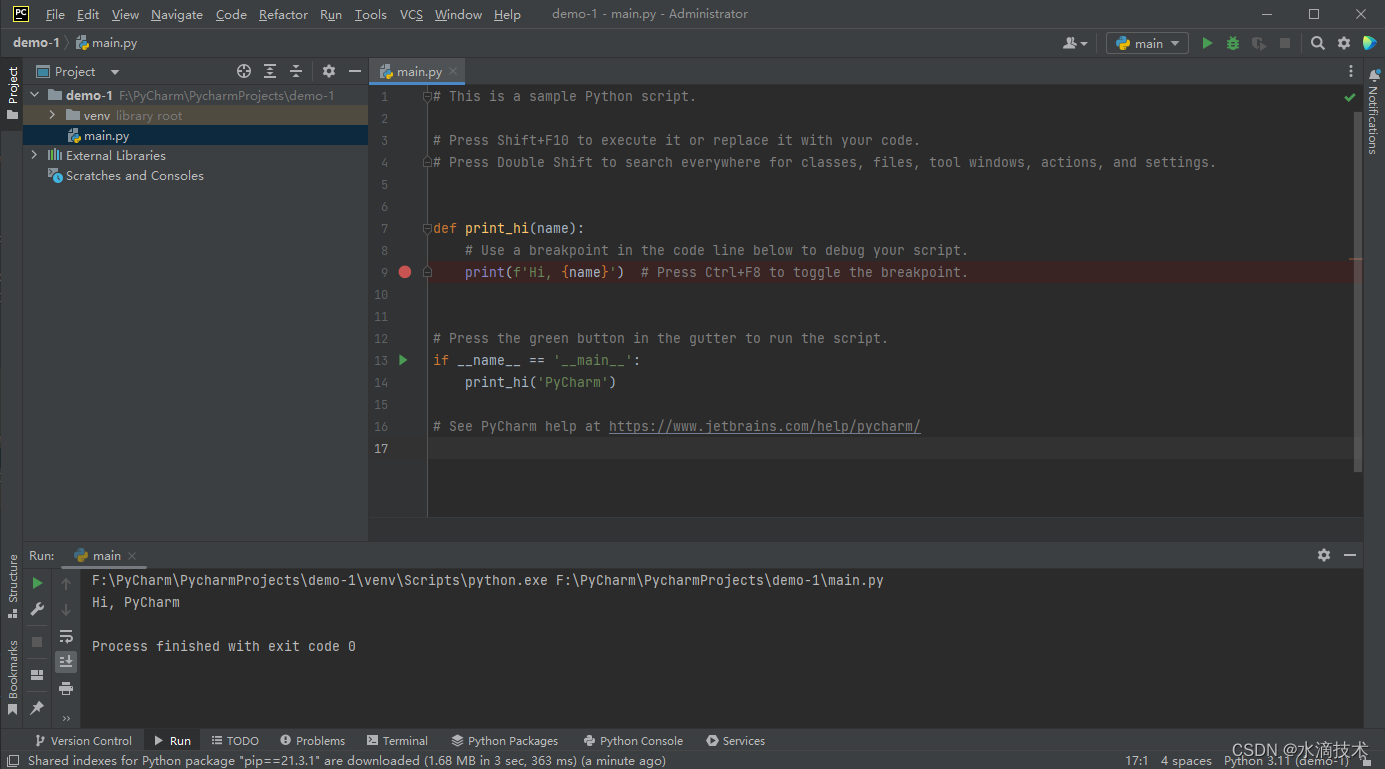
Task: Collapse the print_hi function fold on line 7
Action: click(x=427, y=228)
